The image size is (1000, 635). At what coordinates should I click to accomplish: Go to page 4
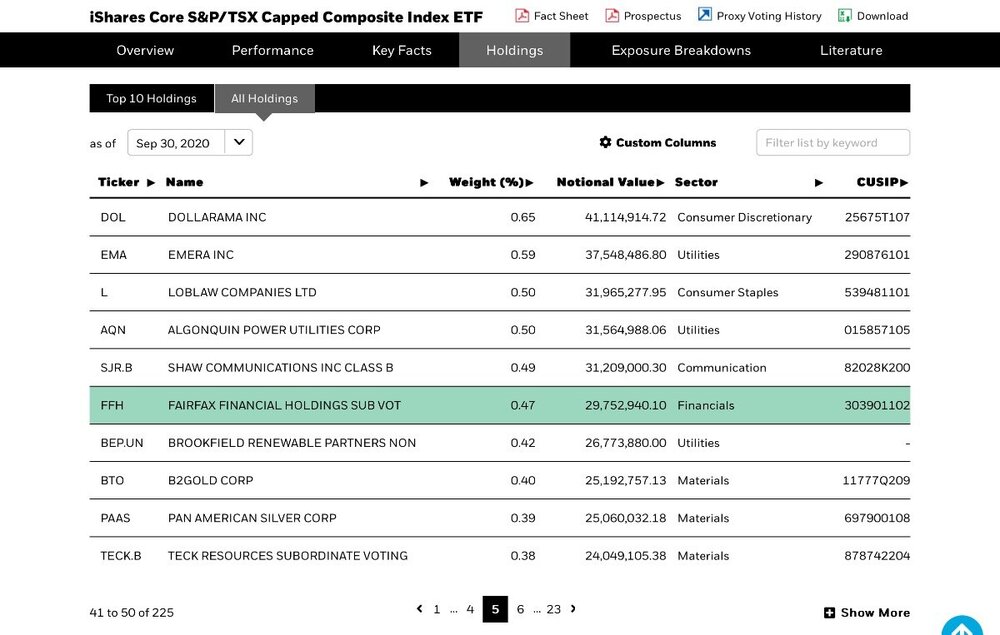click(x=470, y=609)
